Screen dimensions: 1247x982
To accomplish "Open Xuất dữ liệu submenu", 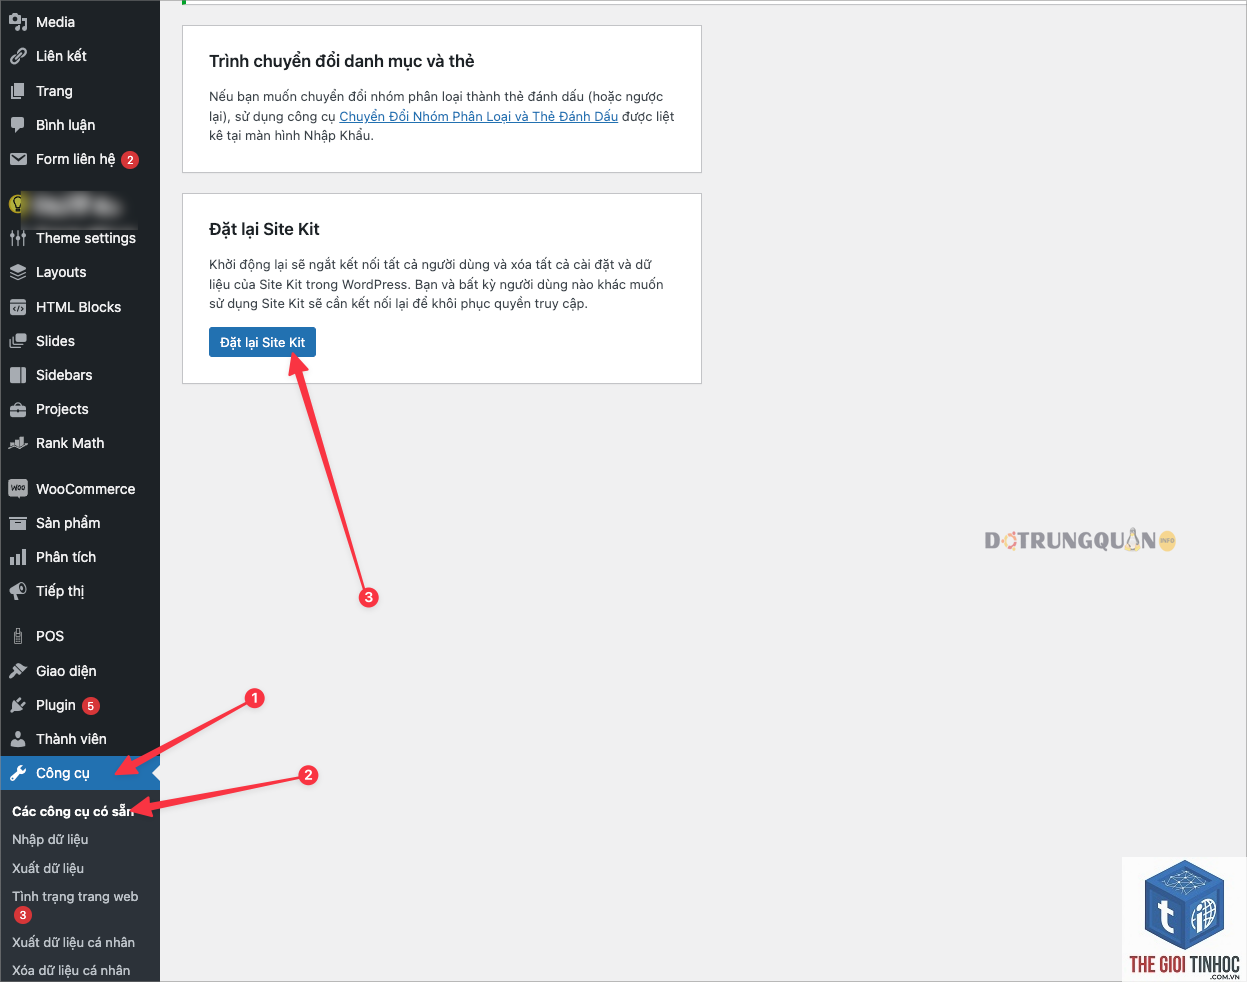I will click(x=48, y=868).
